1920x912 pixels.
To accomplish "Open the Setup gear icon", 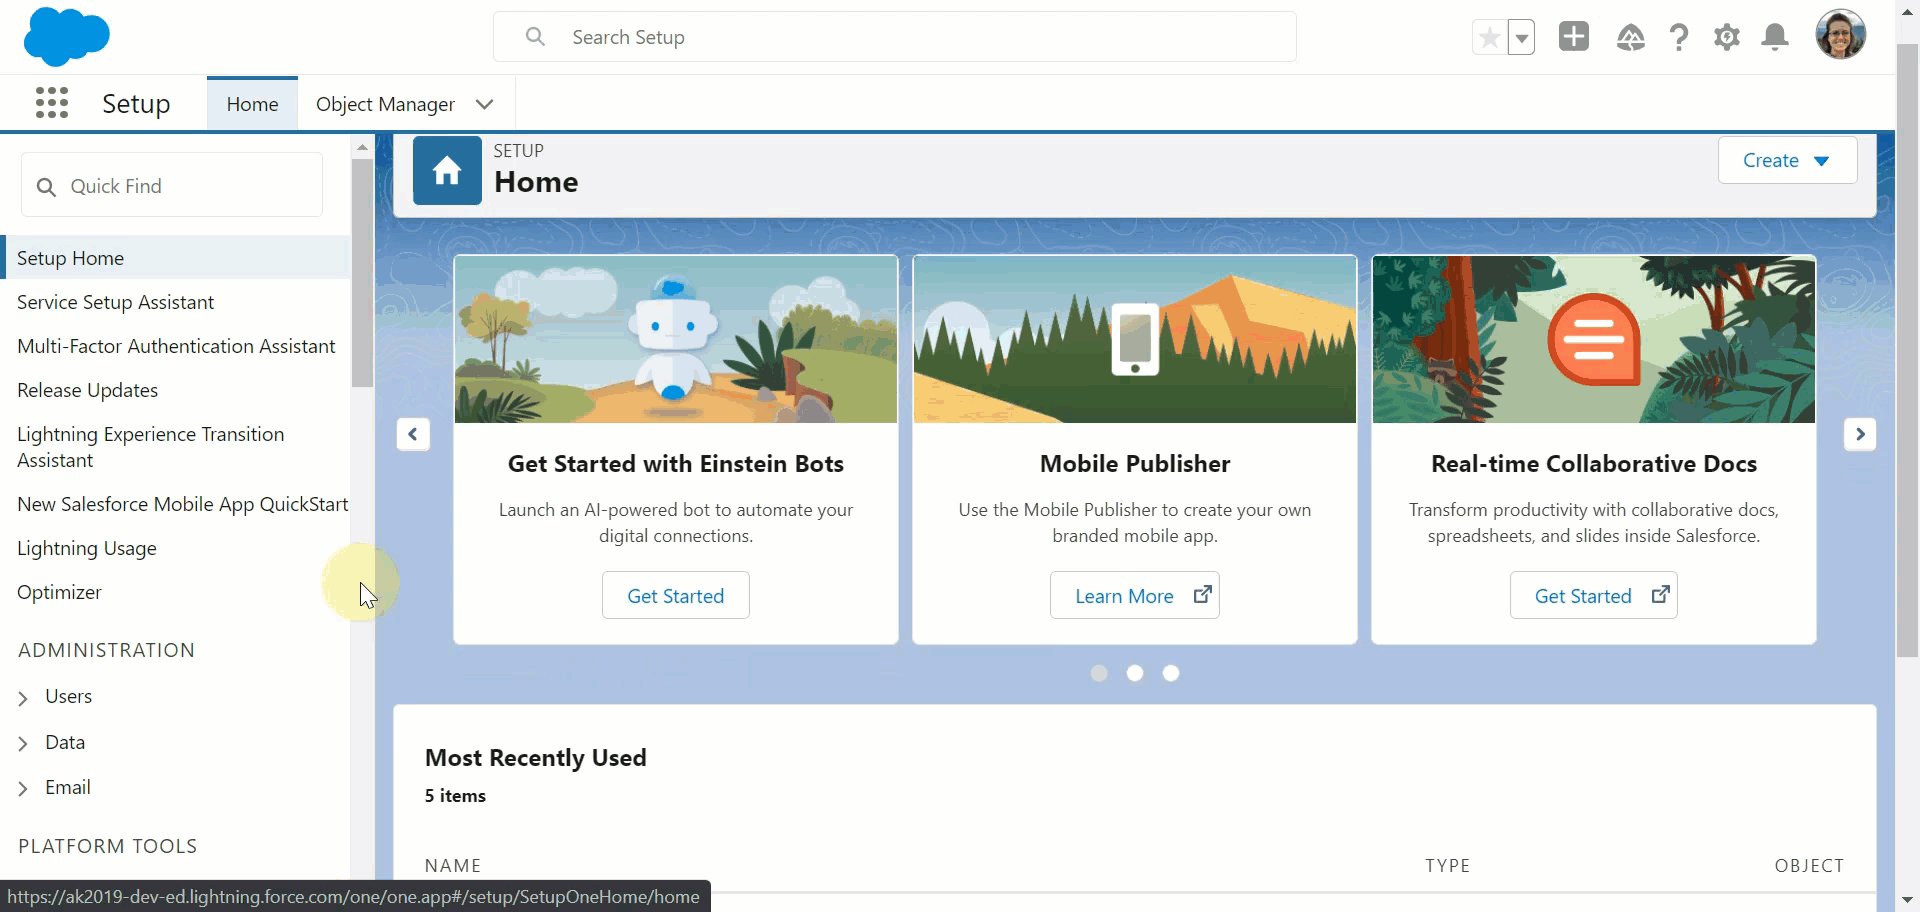I will point(1727,38).
